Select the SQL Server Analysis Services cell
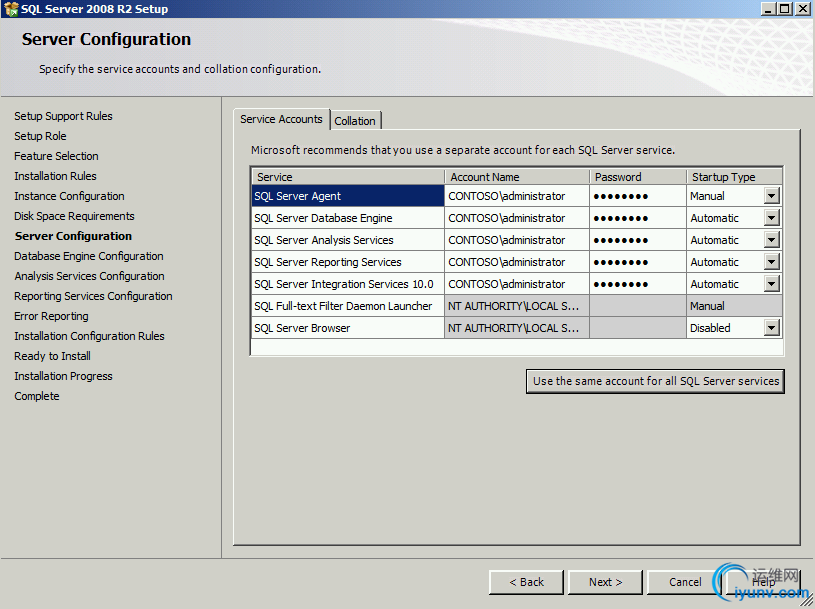 [348, 240]
